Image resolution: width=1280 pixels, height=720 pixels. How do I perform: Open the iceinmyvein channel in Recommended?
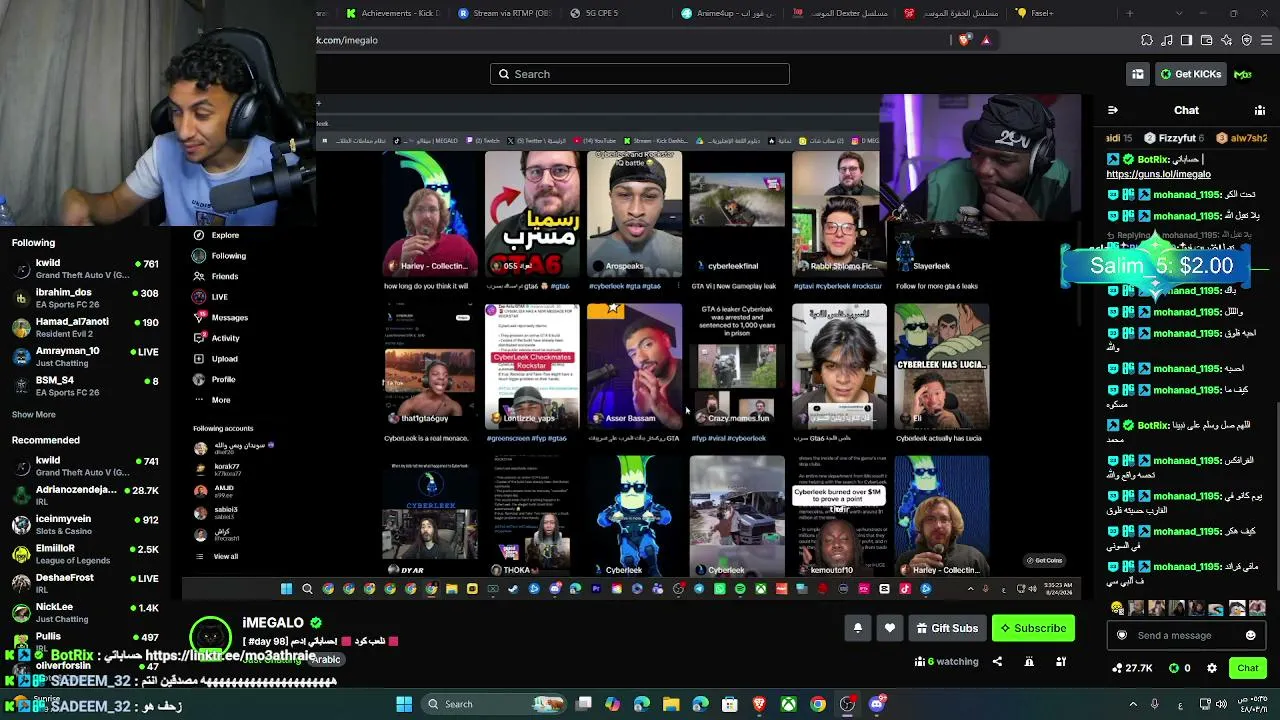click(x=86, y=524)
